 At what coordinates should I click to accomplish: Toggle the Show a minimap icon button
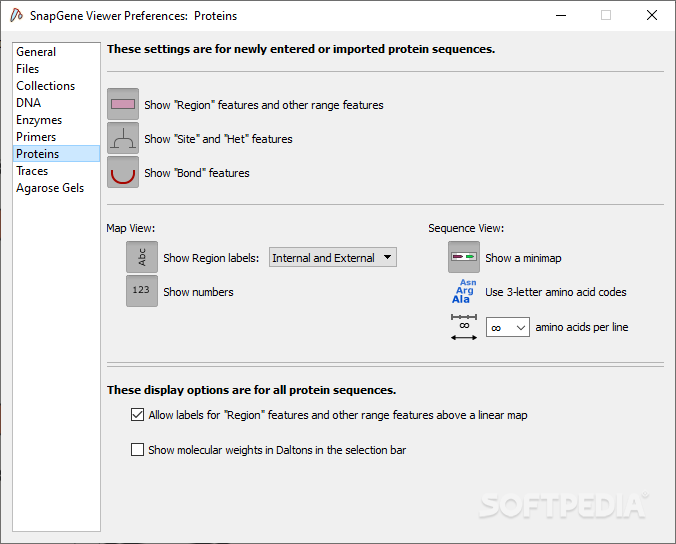pos(464,257)
